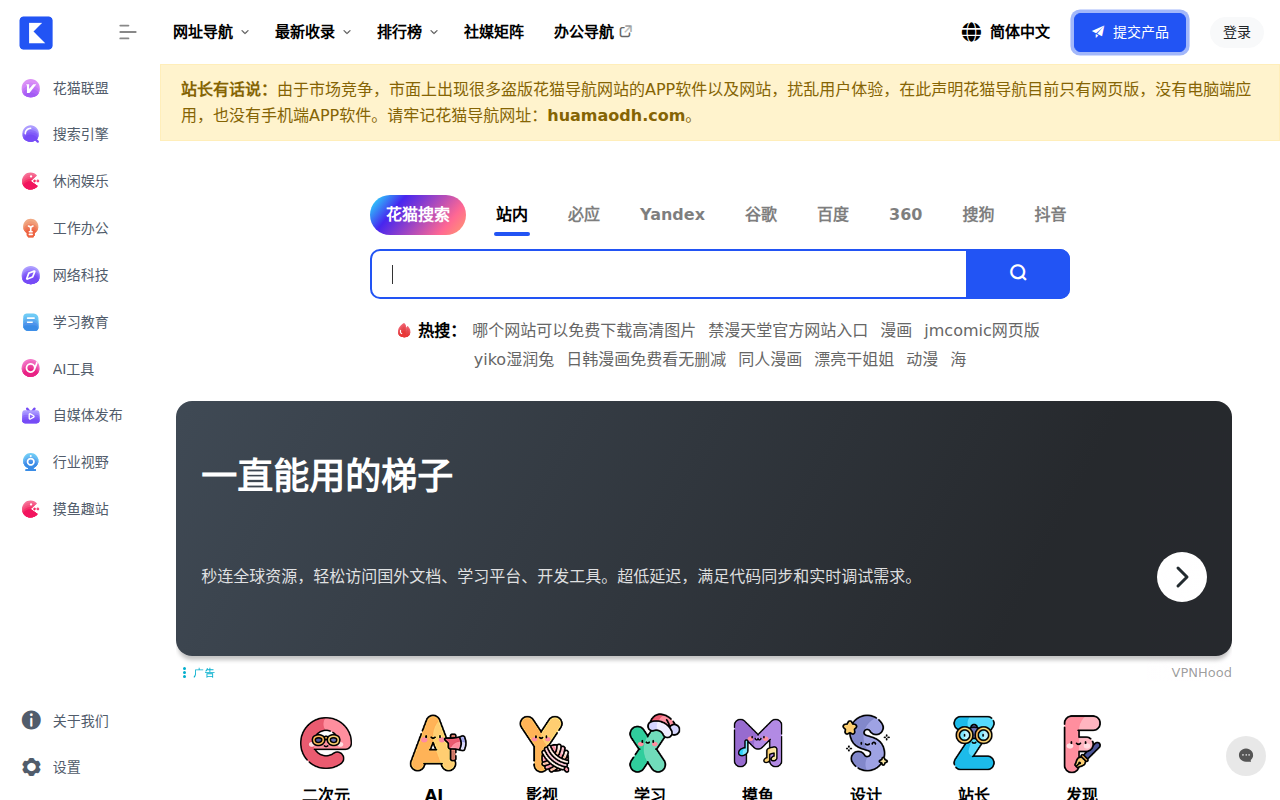Click hot search 日韩漫画免费看无删减
This screenshot has height=800, width=1280.
[x=646, y=359]
